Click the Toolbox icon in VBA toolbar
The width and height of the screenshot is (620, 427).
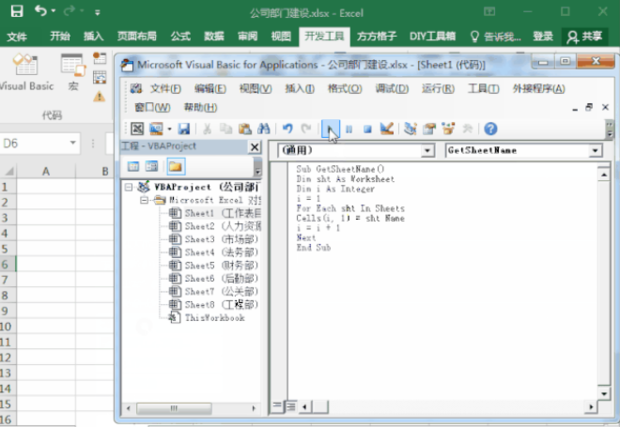467,128
